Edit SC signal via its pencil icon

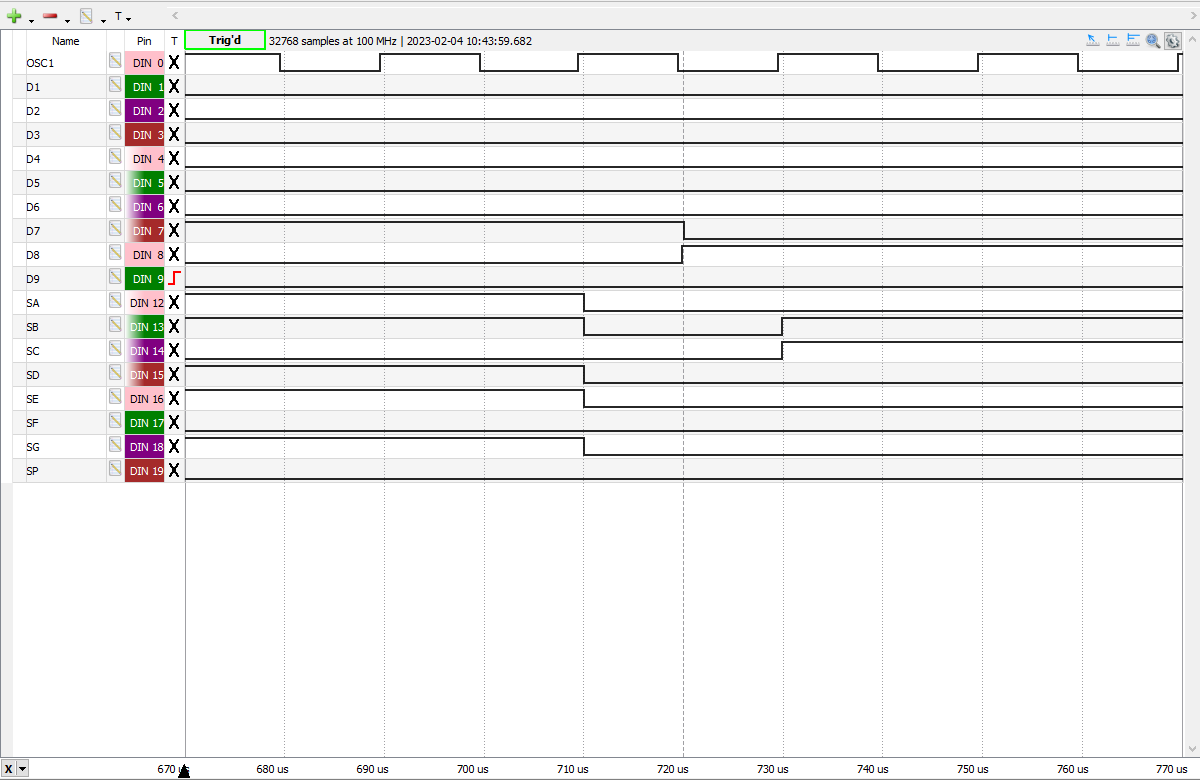click(x=116, y=350)
